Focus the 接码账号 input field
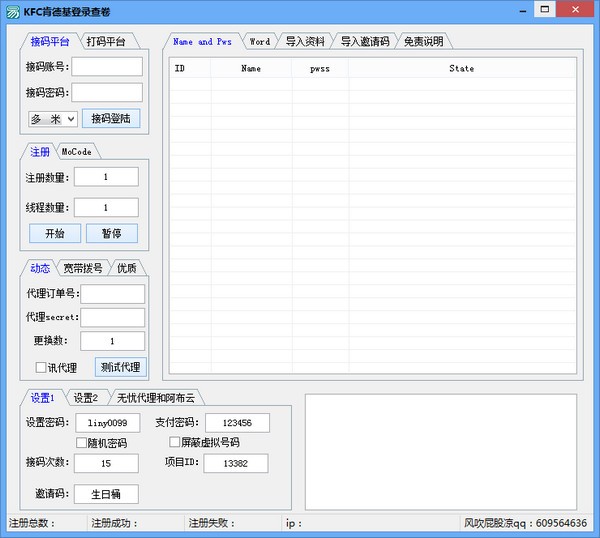The width and height of the screenshot is (600, 538). (x=107, y=67)
